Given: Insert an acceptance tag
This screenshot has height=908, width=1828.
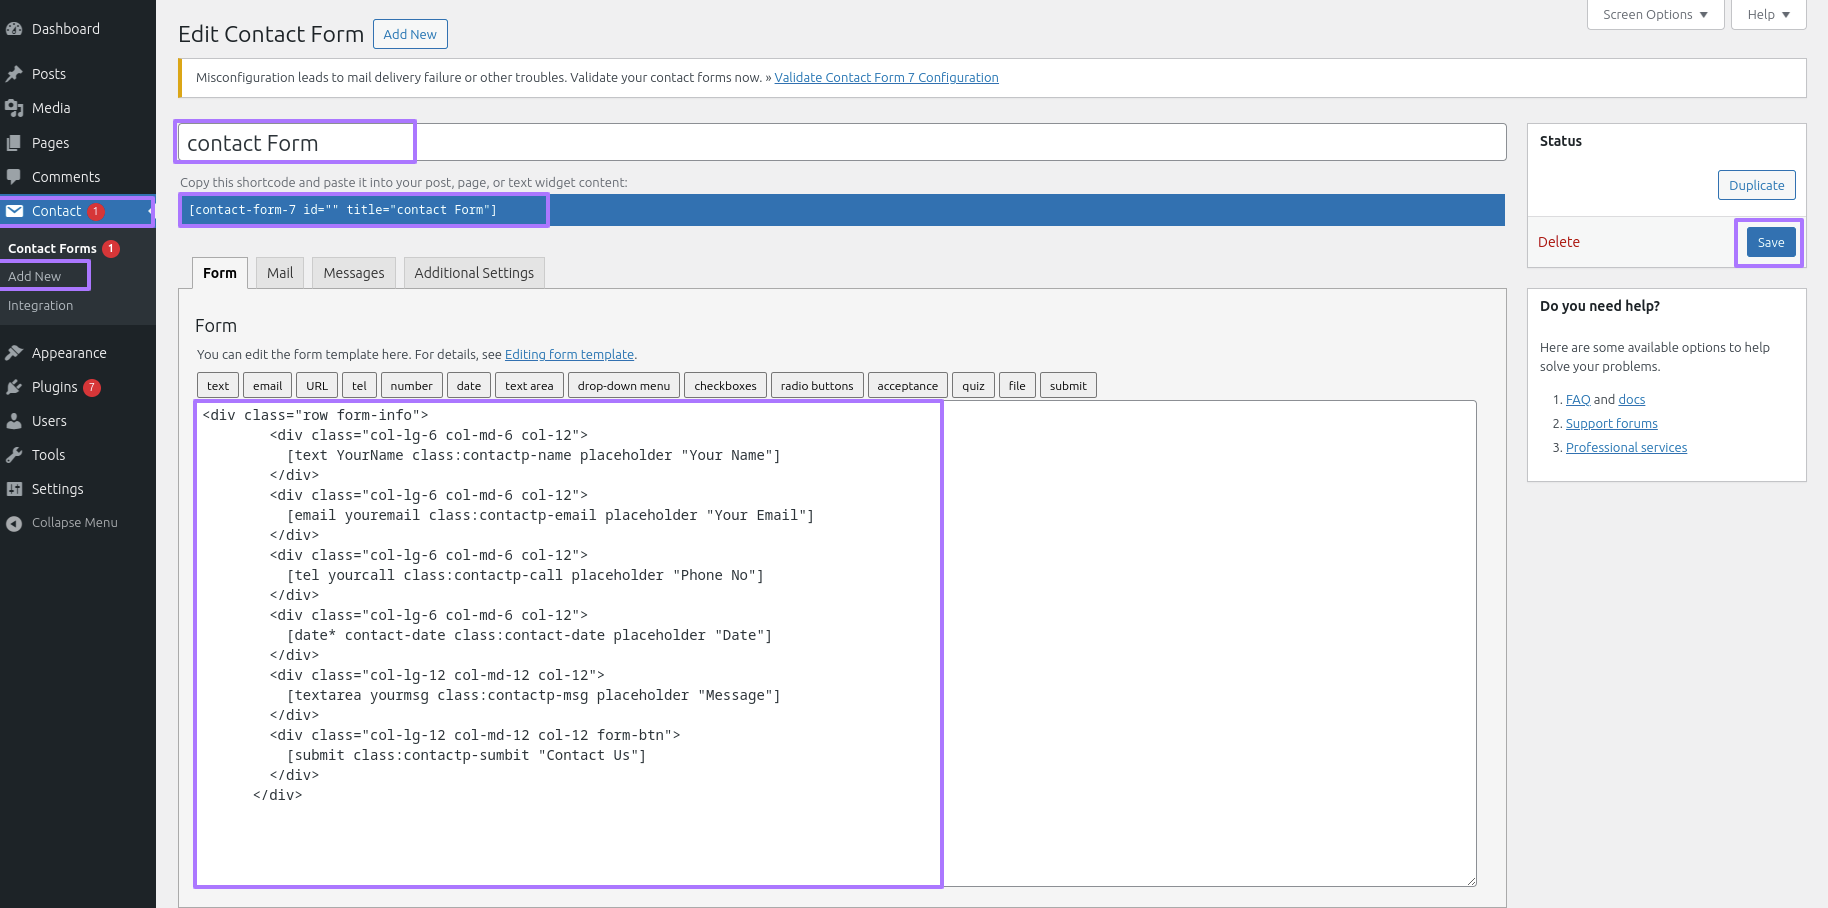Looking at the screenshot, I should [x=908, y=386].
